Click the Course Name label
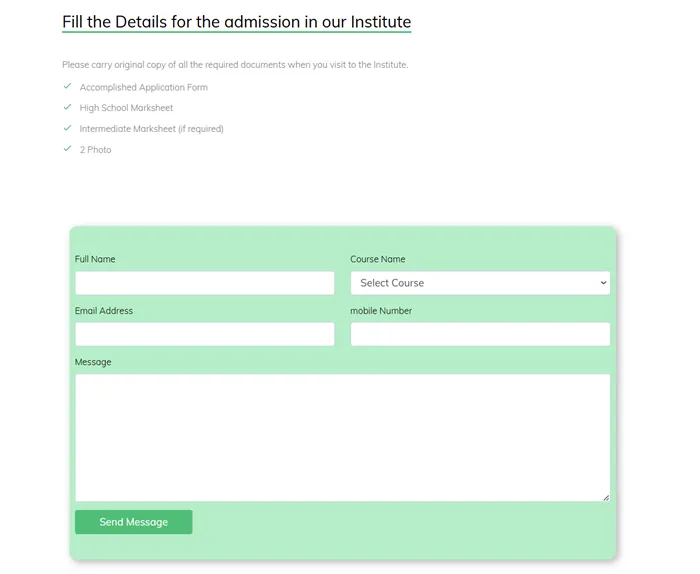The image size is (700, 574). point(378,259)
